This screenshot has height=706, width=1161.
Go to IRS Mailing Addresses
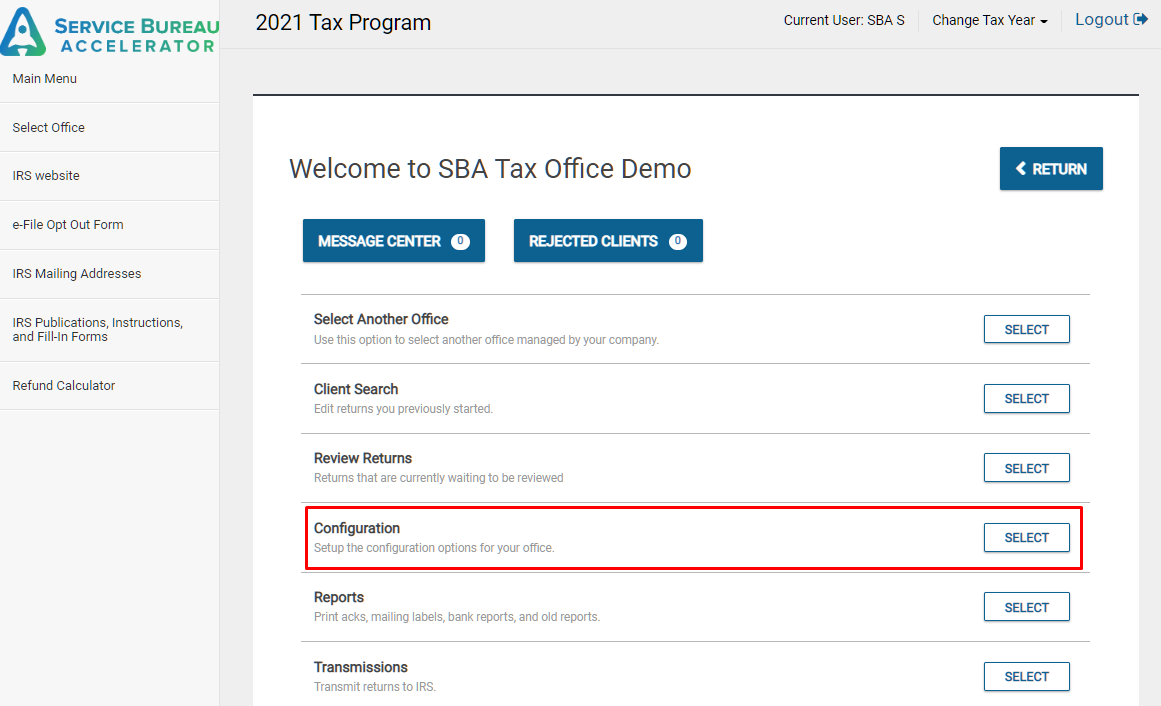(77, 274)
